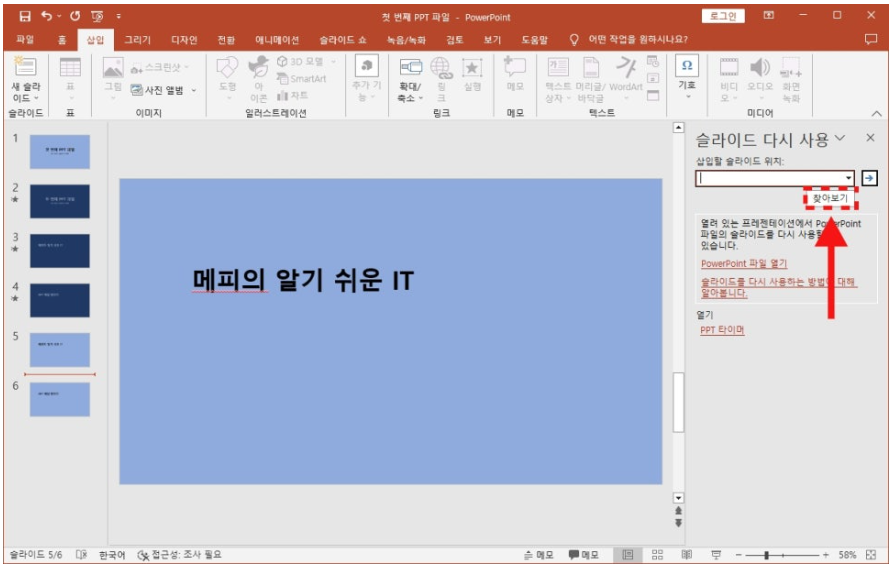Select slide 1 thumbnail

pos(60,151)
